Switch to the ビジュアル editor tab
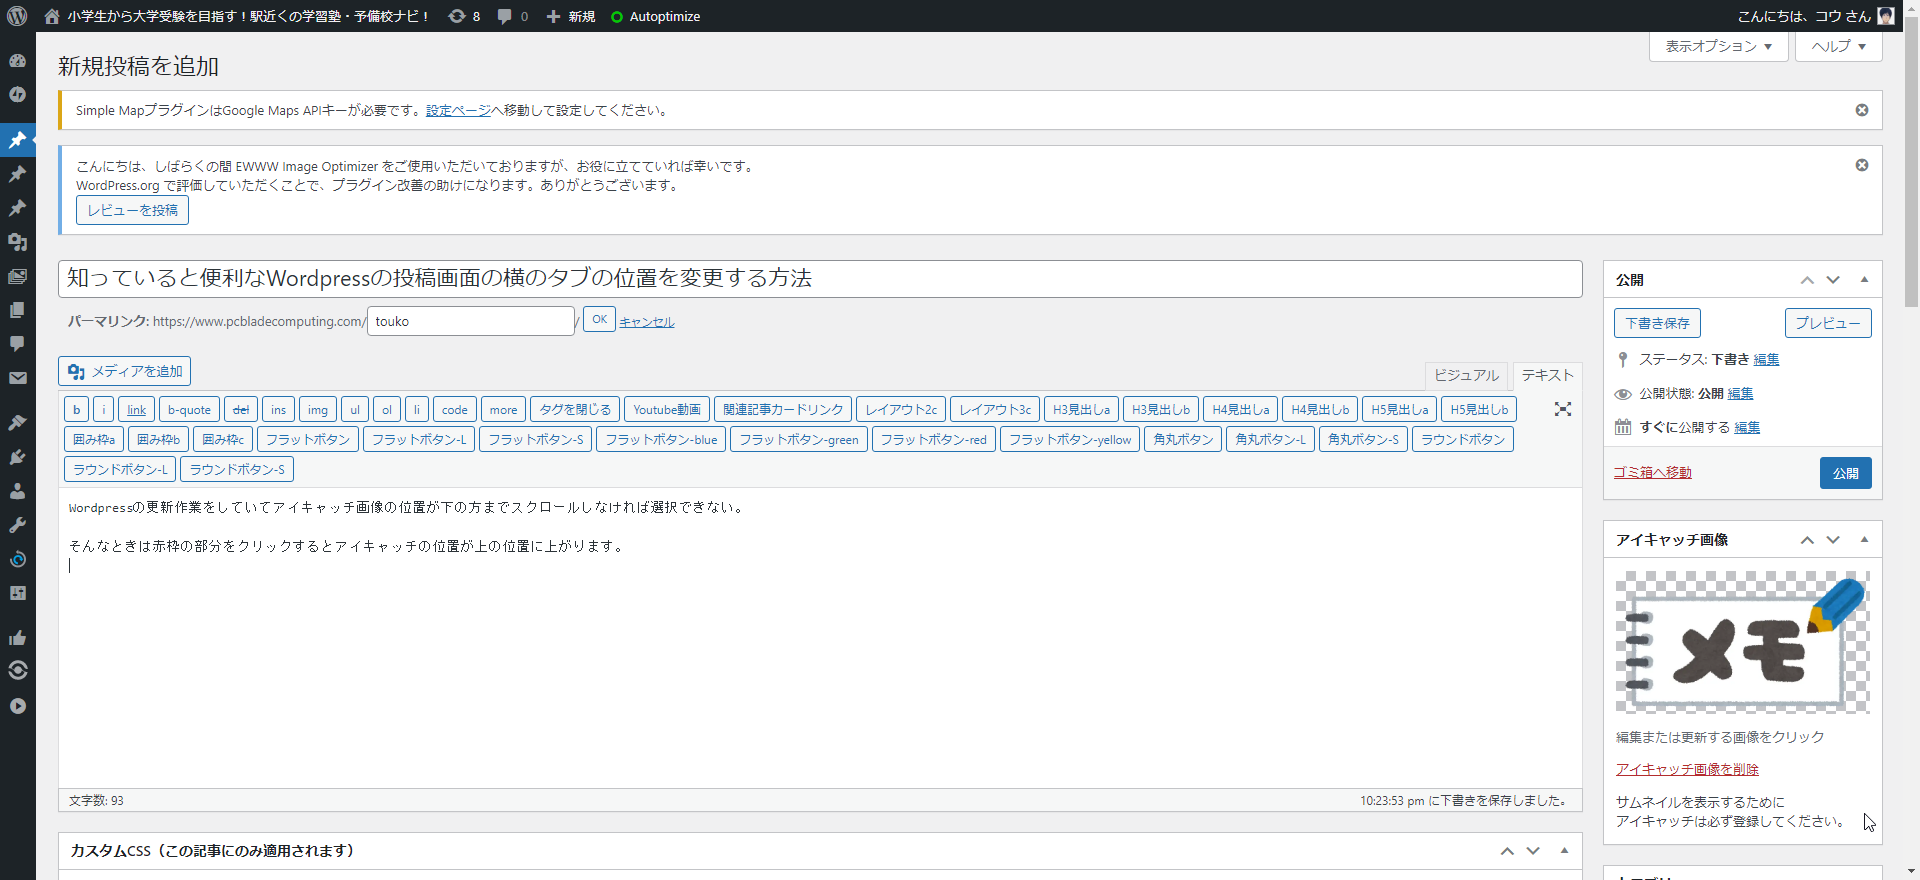Viewport: 1920px width, 880px height. coord(1466,375)
